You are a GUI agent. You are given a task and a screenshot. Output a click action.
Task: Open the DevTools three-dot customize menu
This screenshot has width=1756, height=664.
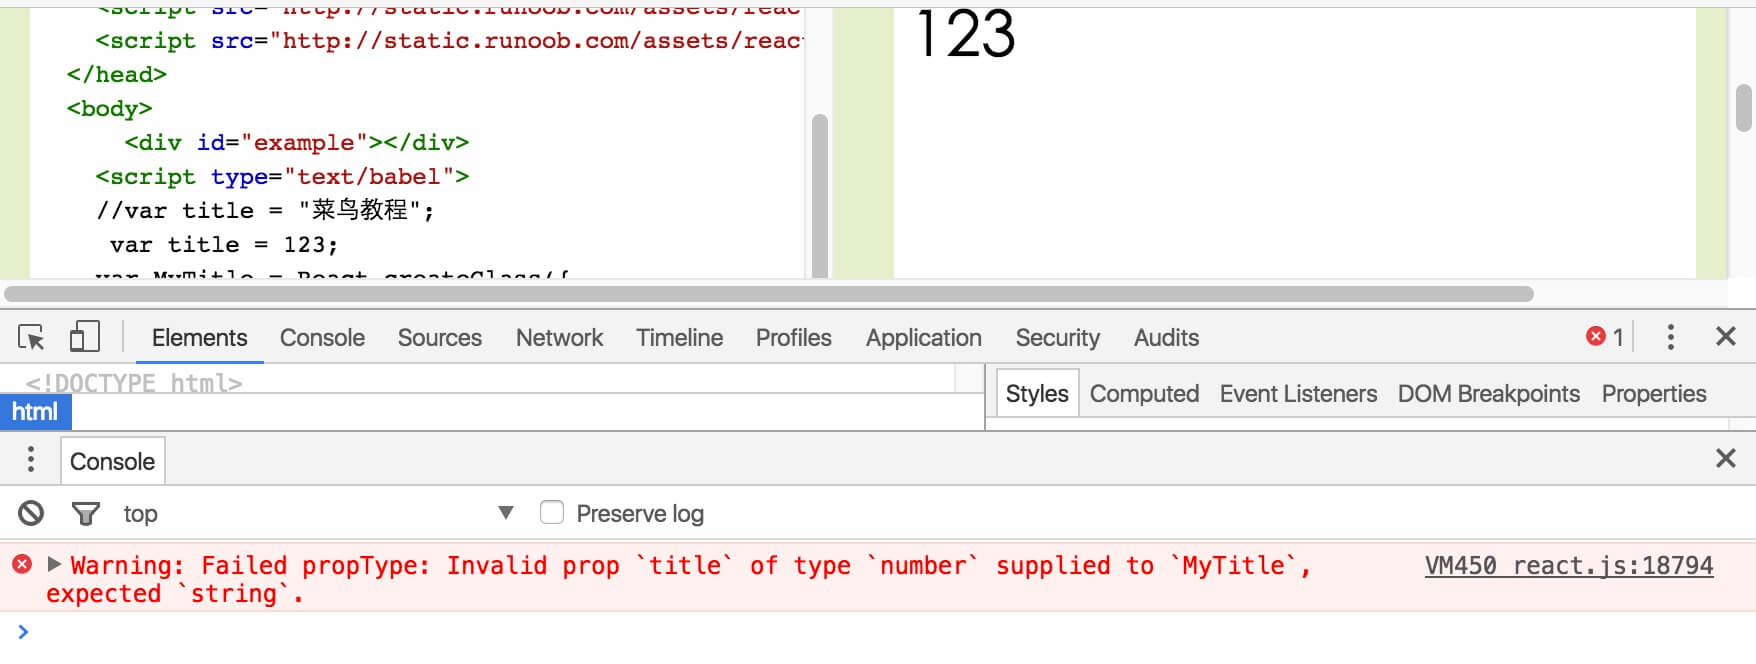coord(1670,337)
